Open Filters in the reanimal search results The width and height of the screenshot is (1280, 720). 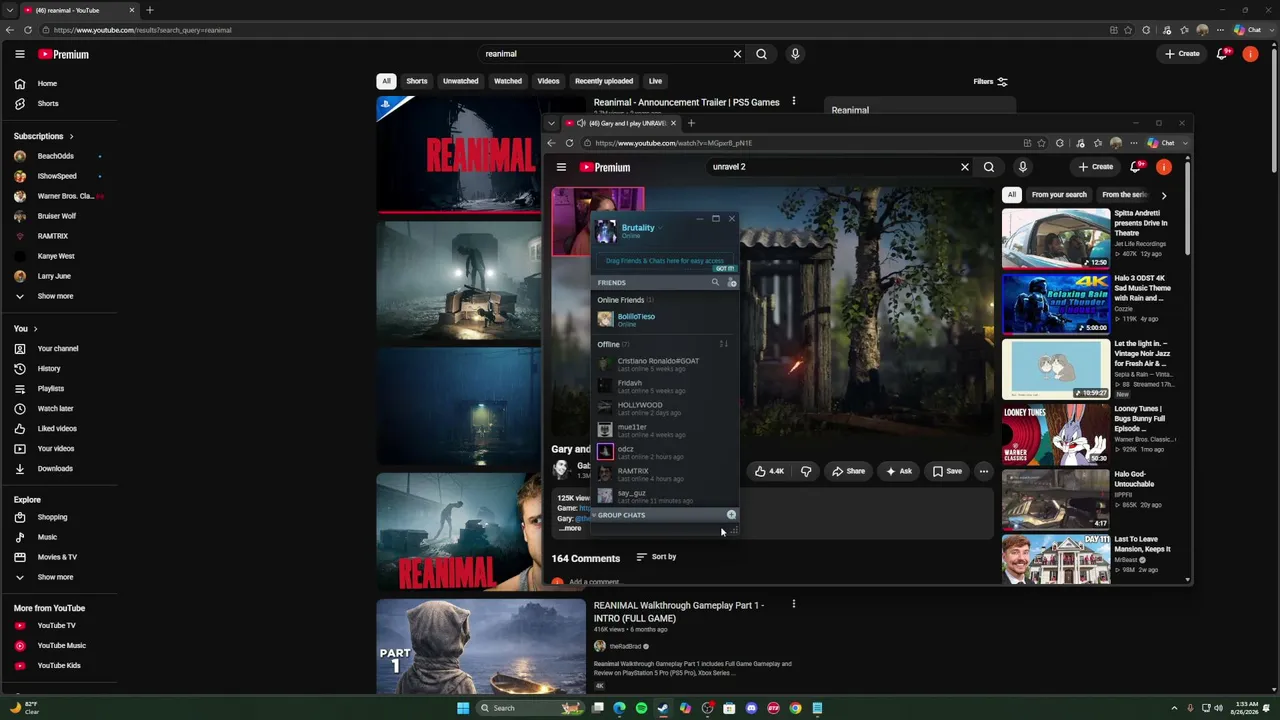click(990, 82)
